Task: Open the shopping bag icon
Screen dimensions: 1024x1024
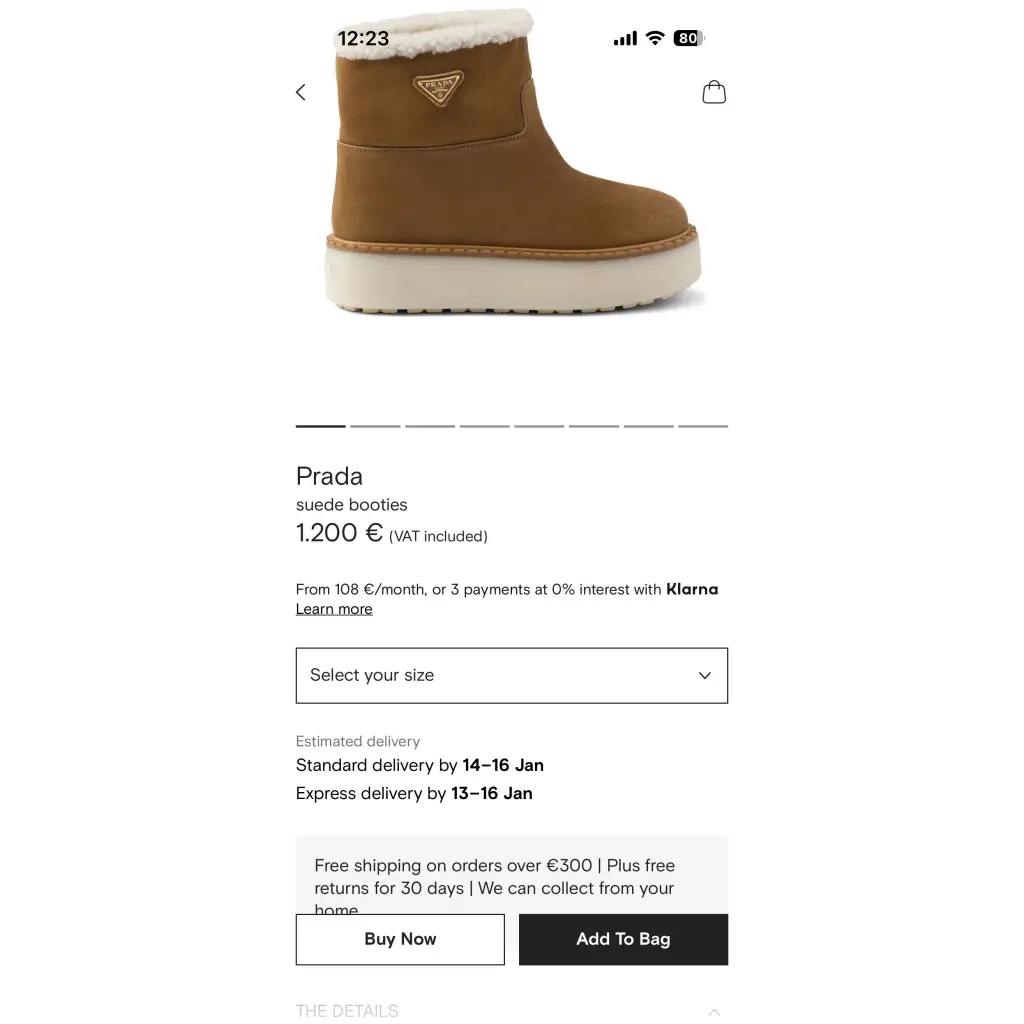Action: coord(714,92)
